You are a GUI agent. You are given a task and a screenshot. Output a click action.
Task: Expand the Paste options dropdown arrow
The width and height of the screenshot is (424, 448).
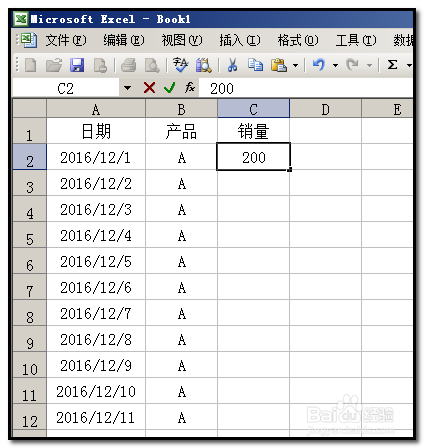[x=295, y=65]
